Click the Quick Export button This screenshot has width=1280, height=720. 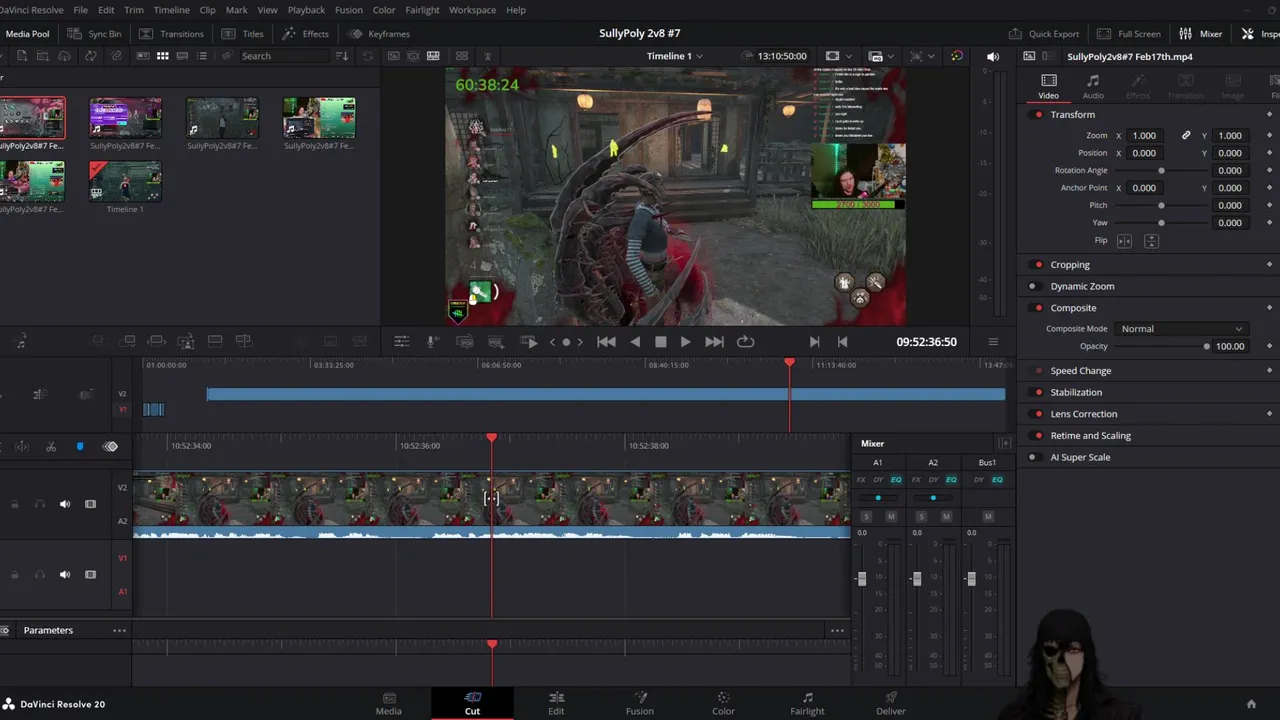coord(1044,34)
